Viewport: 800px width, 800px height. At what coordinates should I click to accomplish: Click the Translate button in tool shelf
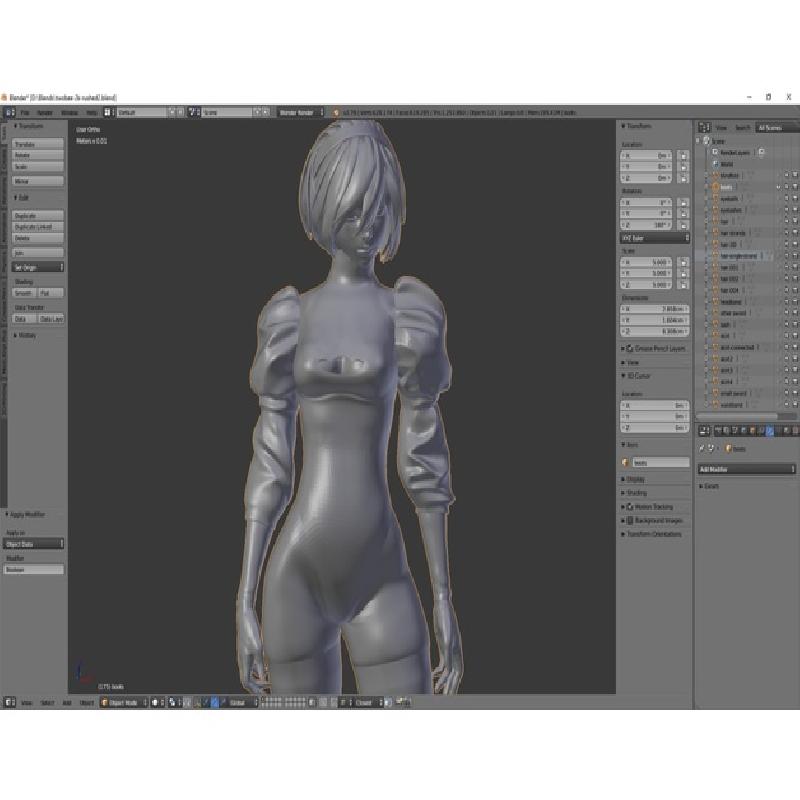click(38, 144)
